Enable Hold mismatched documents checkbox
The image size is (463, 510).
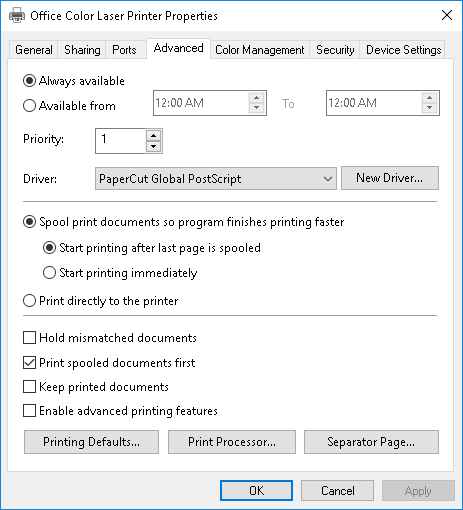click(29, 337)
